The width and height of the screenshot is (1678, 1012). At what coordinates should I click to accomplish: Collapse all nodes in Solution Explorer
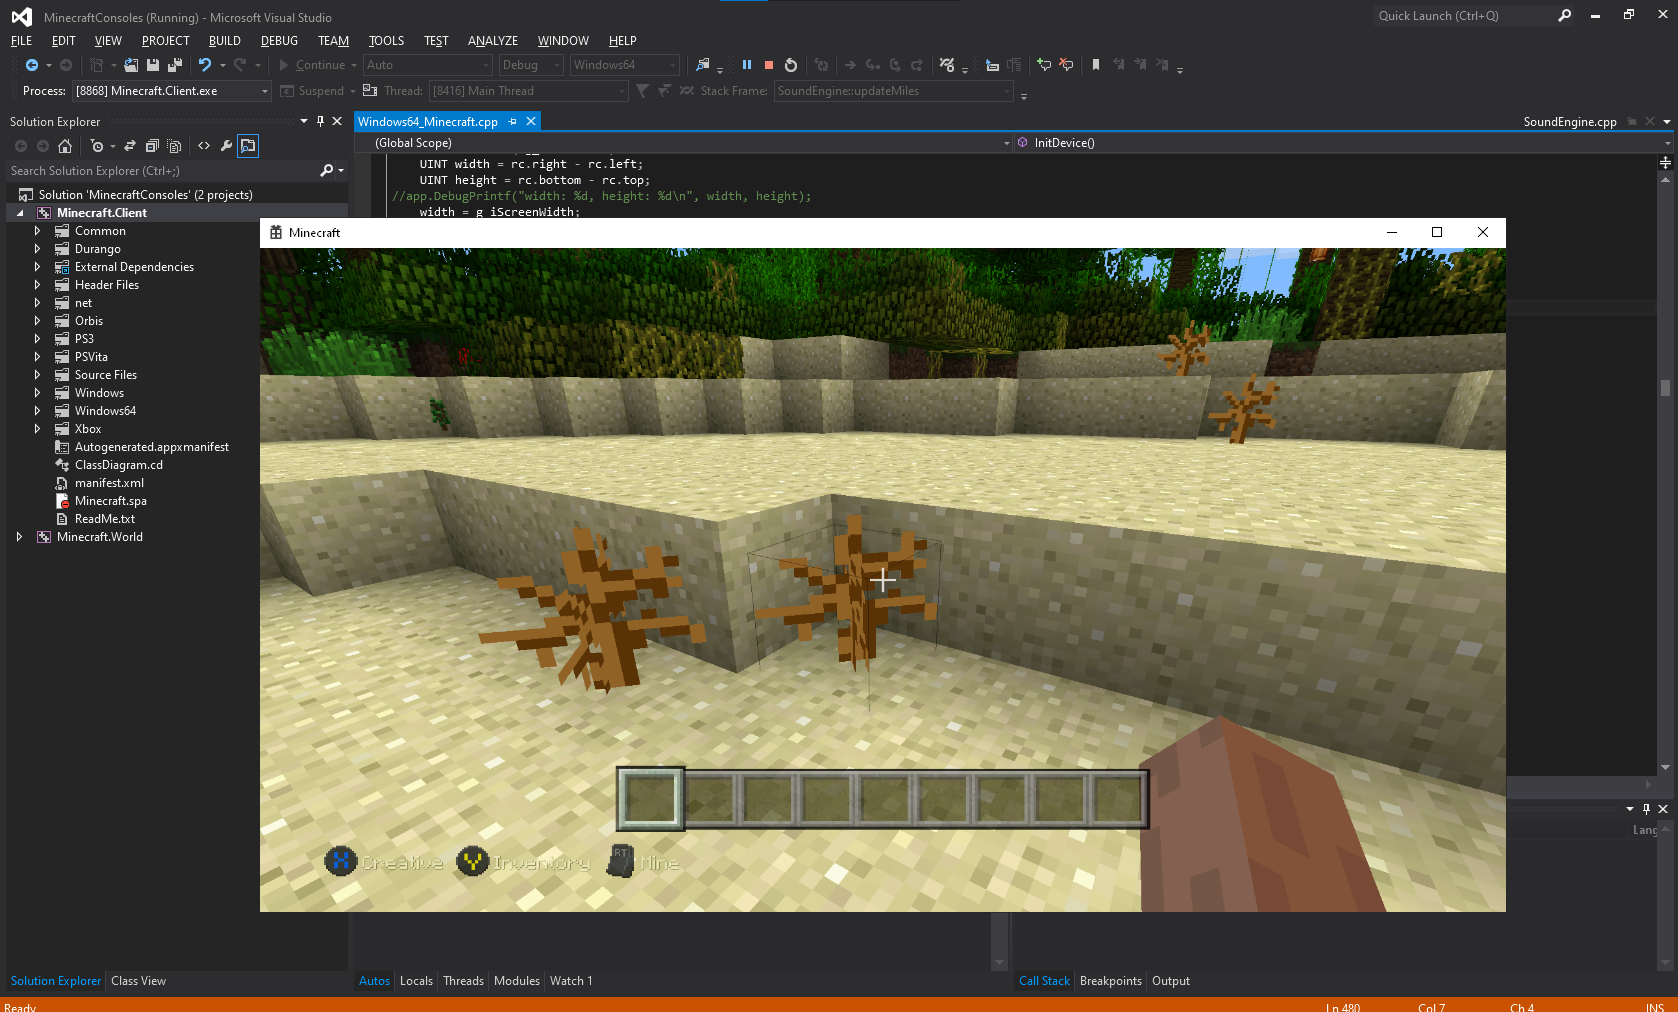152,146
